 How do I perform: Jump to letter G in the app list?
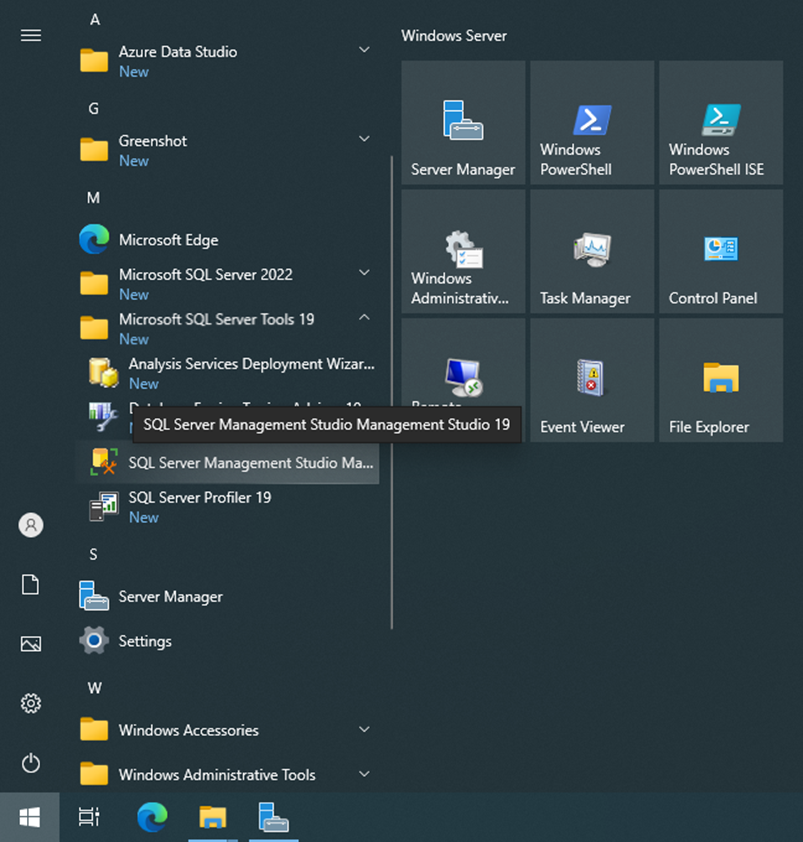click(93, 109)
